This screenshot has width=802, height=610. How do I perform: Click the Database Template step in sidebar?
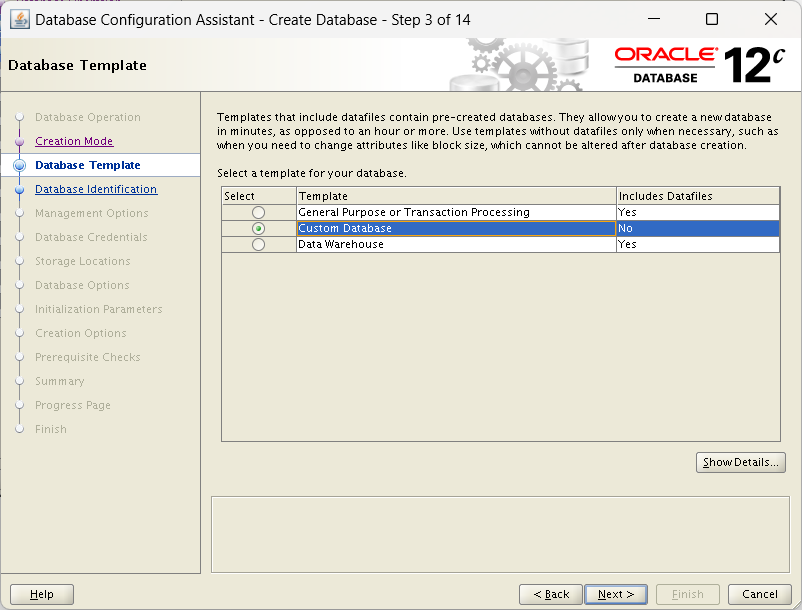pyautogui.click(x=87, y=165)
